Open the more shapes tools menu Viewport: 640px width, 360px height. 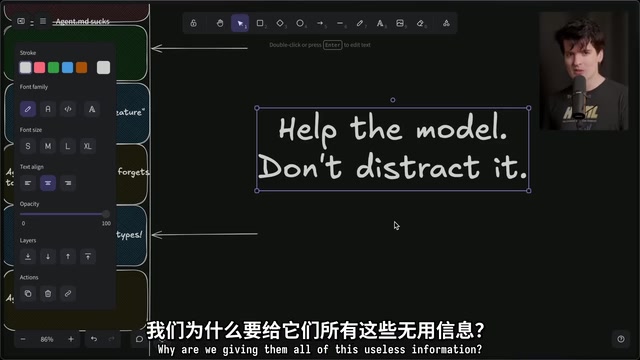[x=446, y=23]
